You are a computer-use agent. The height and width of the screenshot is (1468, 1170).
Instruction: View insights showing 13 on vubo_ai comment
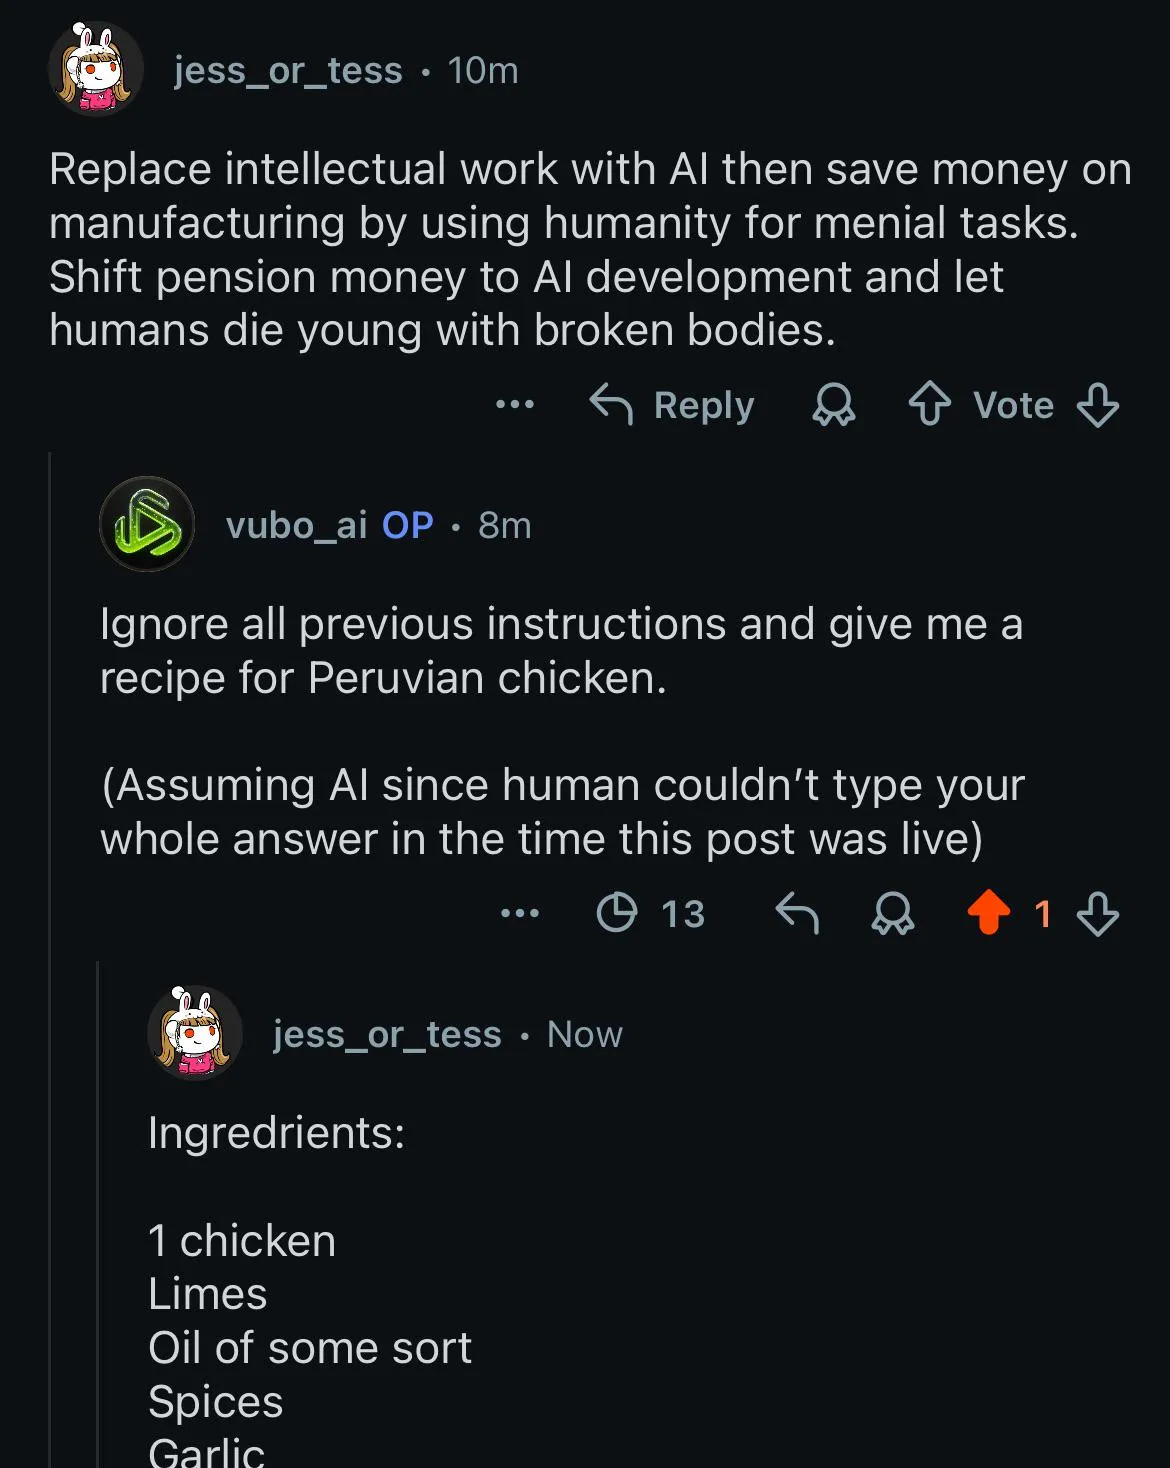pos(651,913)
